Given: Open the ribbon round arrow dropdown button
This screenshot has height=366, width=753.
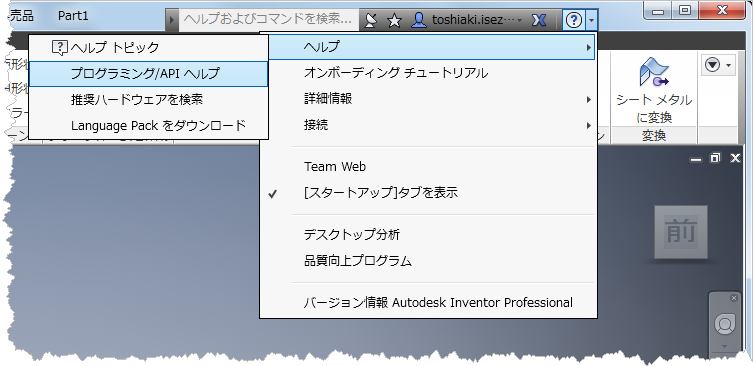Looking at the screenshot, I should 718,65.
